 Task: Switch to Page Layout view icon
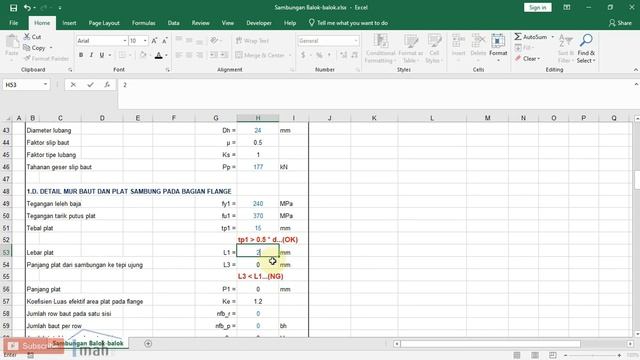[x=535, y=355]
